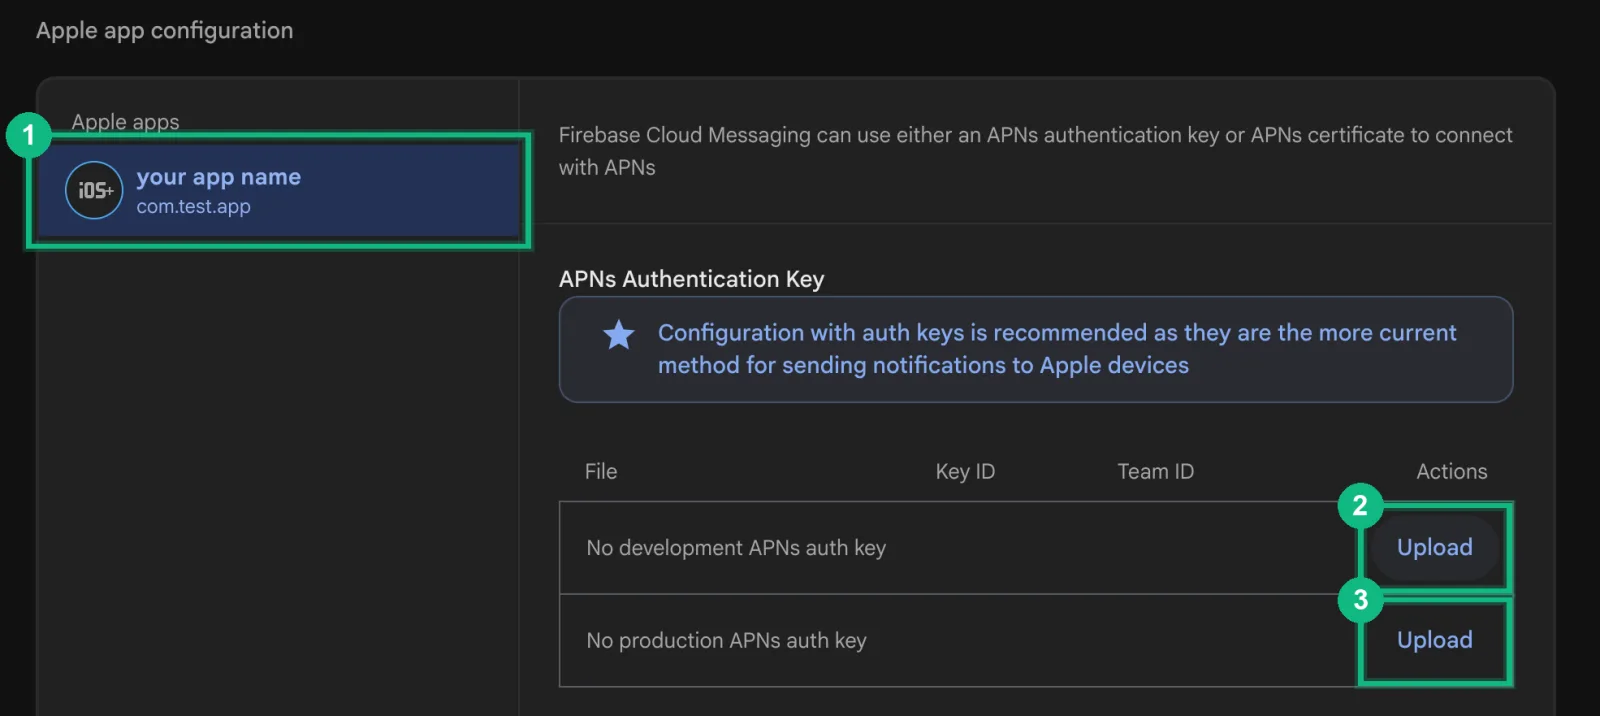1600x716 pixels.
Task: Click the 'Team ID' column header
Action: click(x=1155, y=471)
